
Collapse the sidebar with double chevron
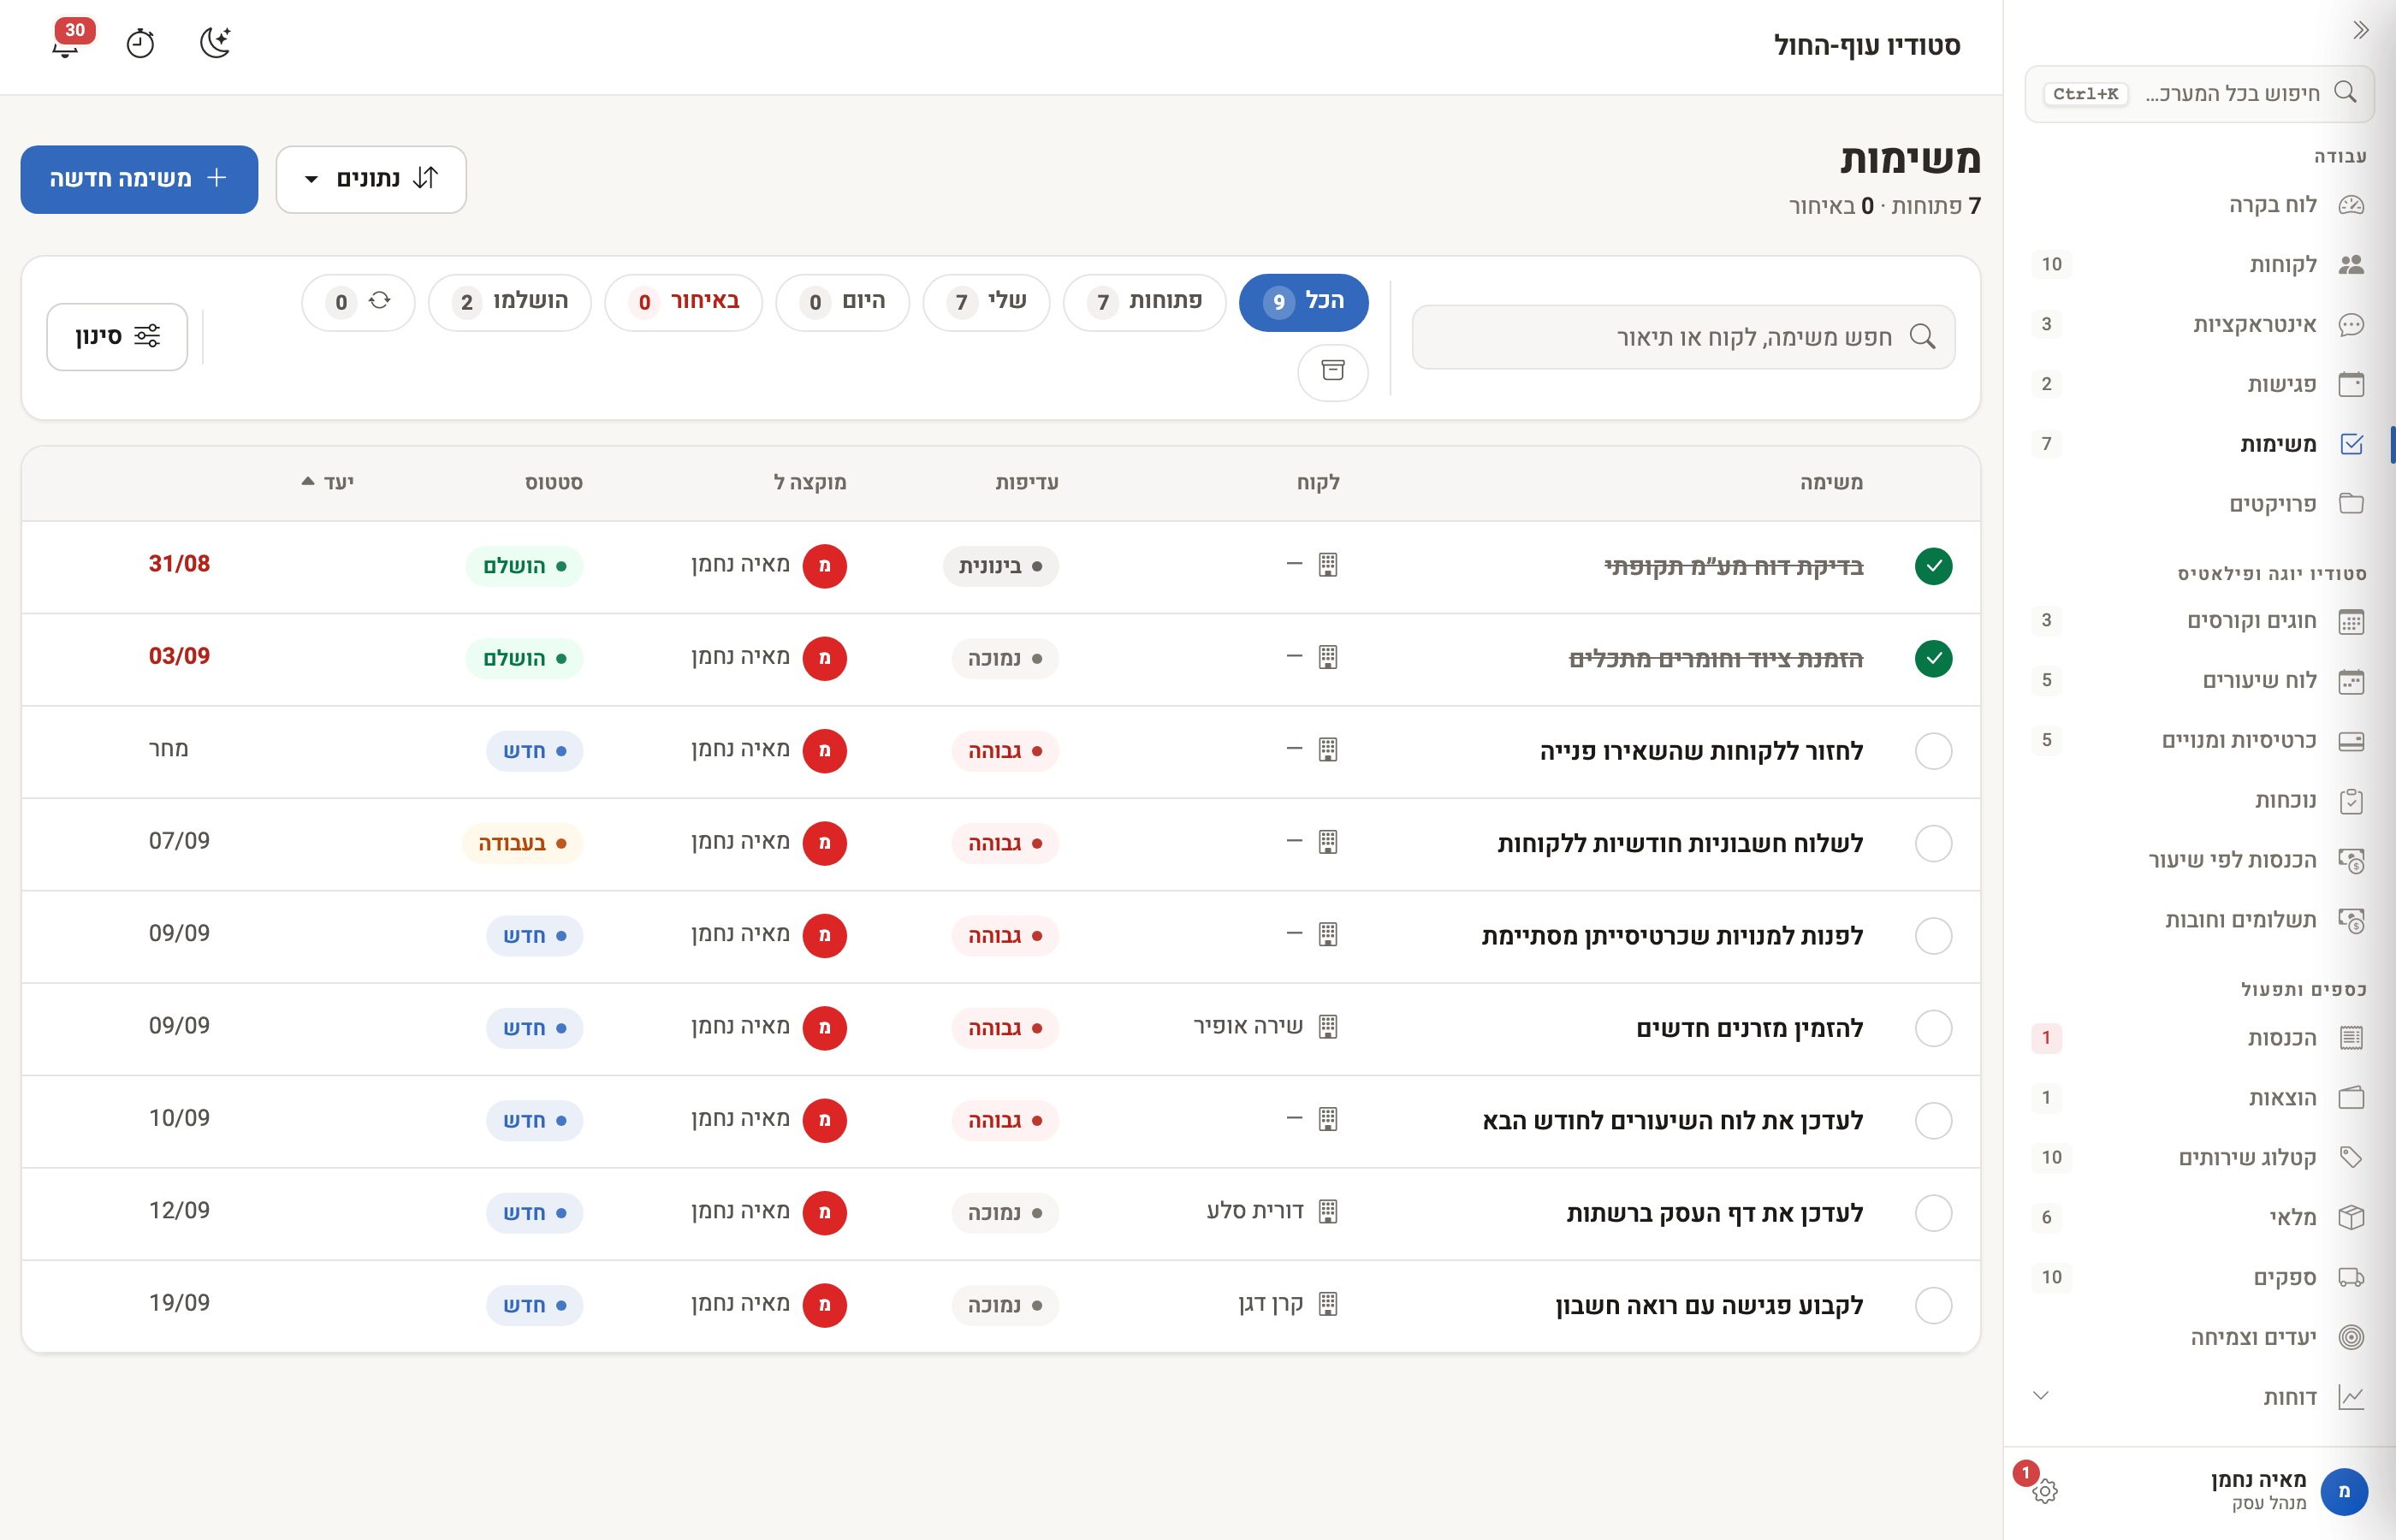[x=2360, y=30]
